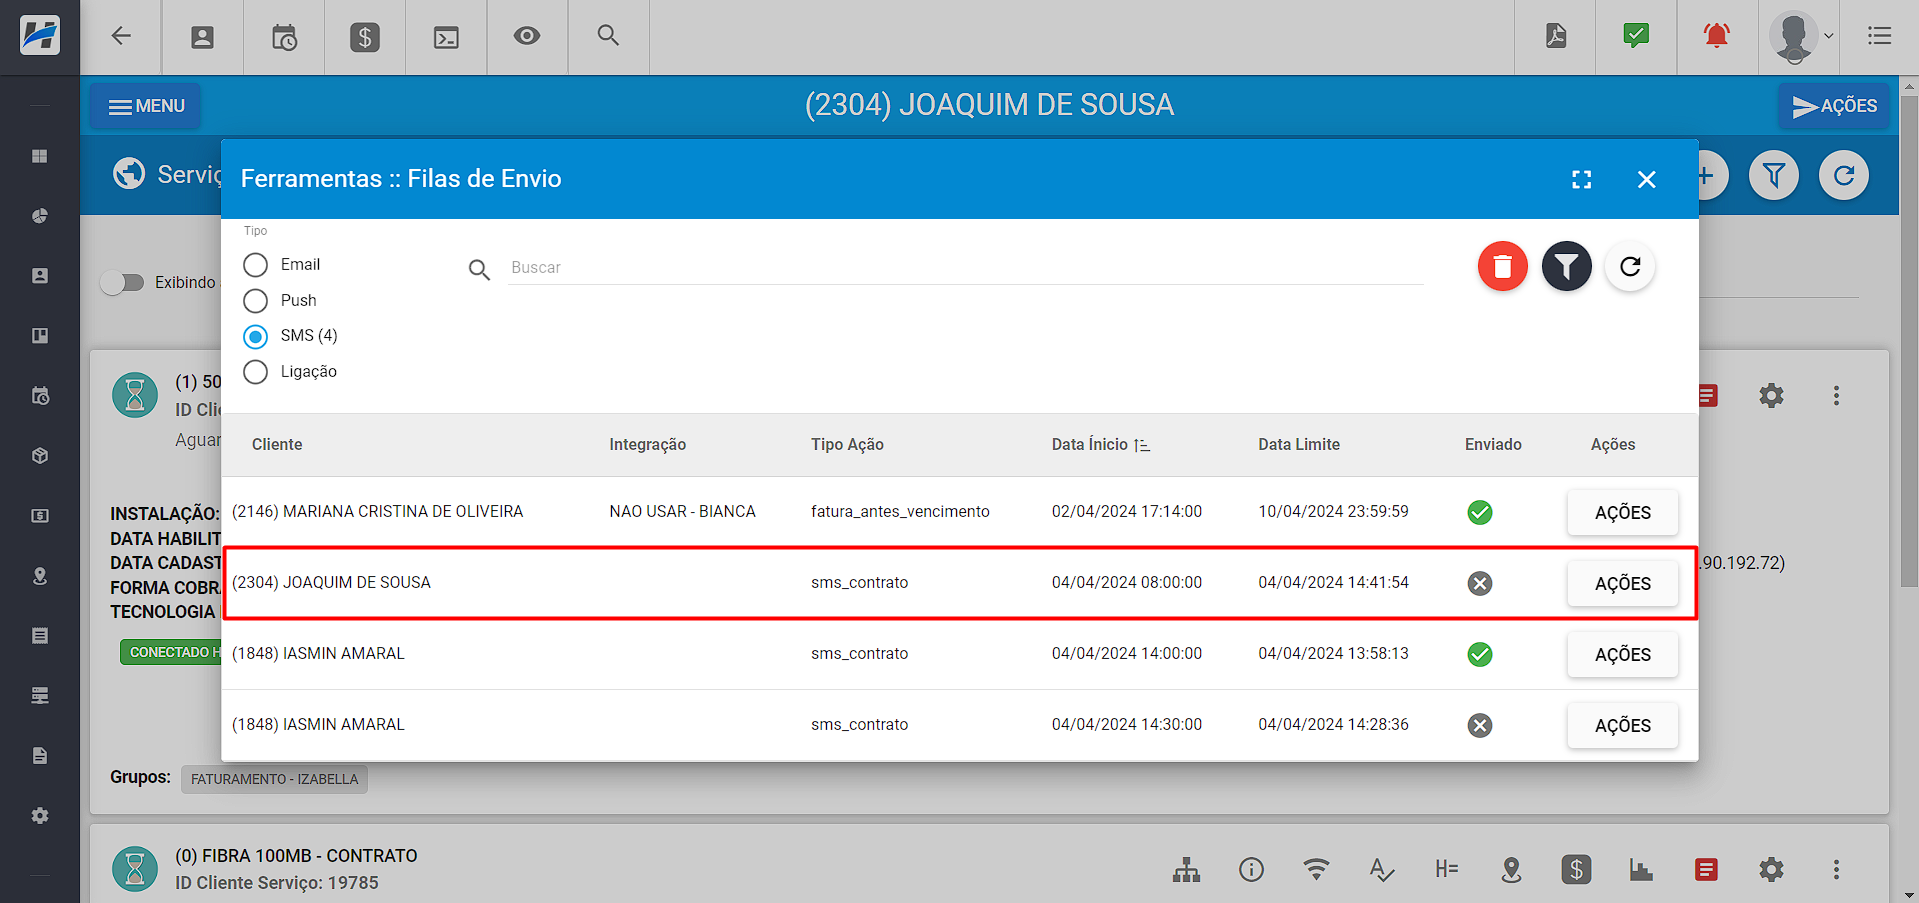1919x903 pixels.
Task: Click the Cliente column header
Action: (277, 445)
